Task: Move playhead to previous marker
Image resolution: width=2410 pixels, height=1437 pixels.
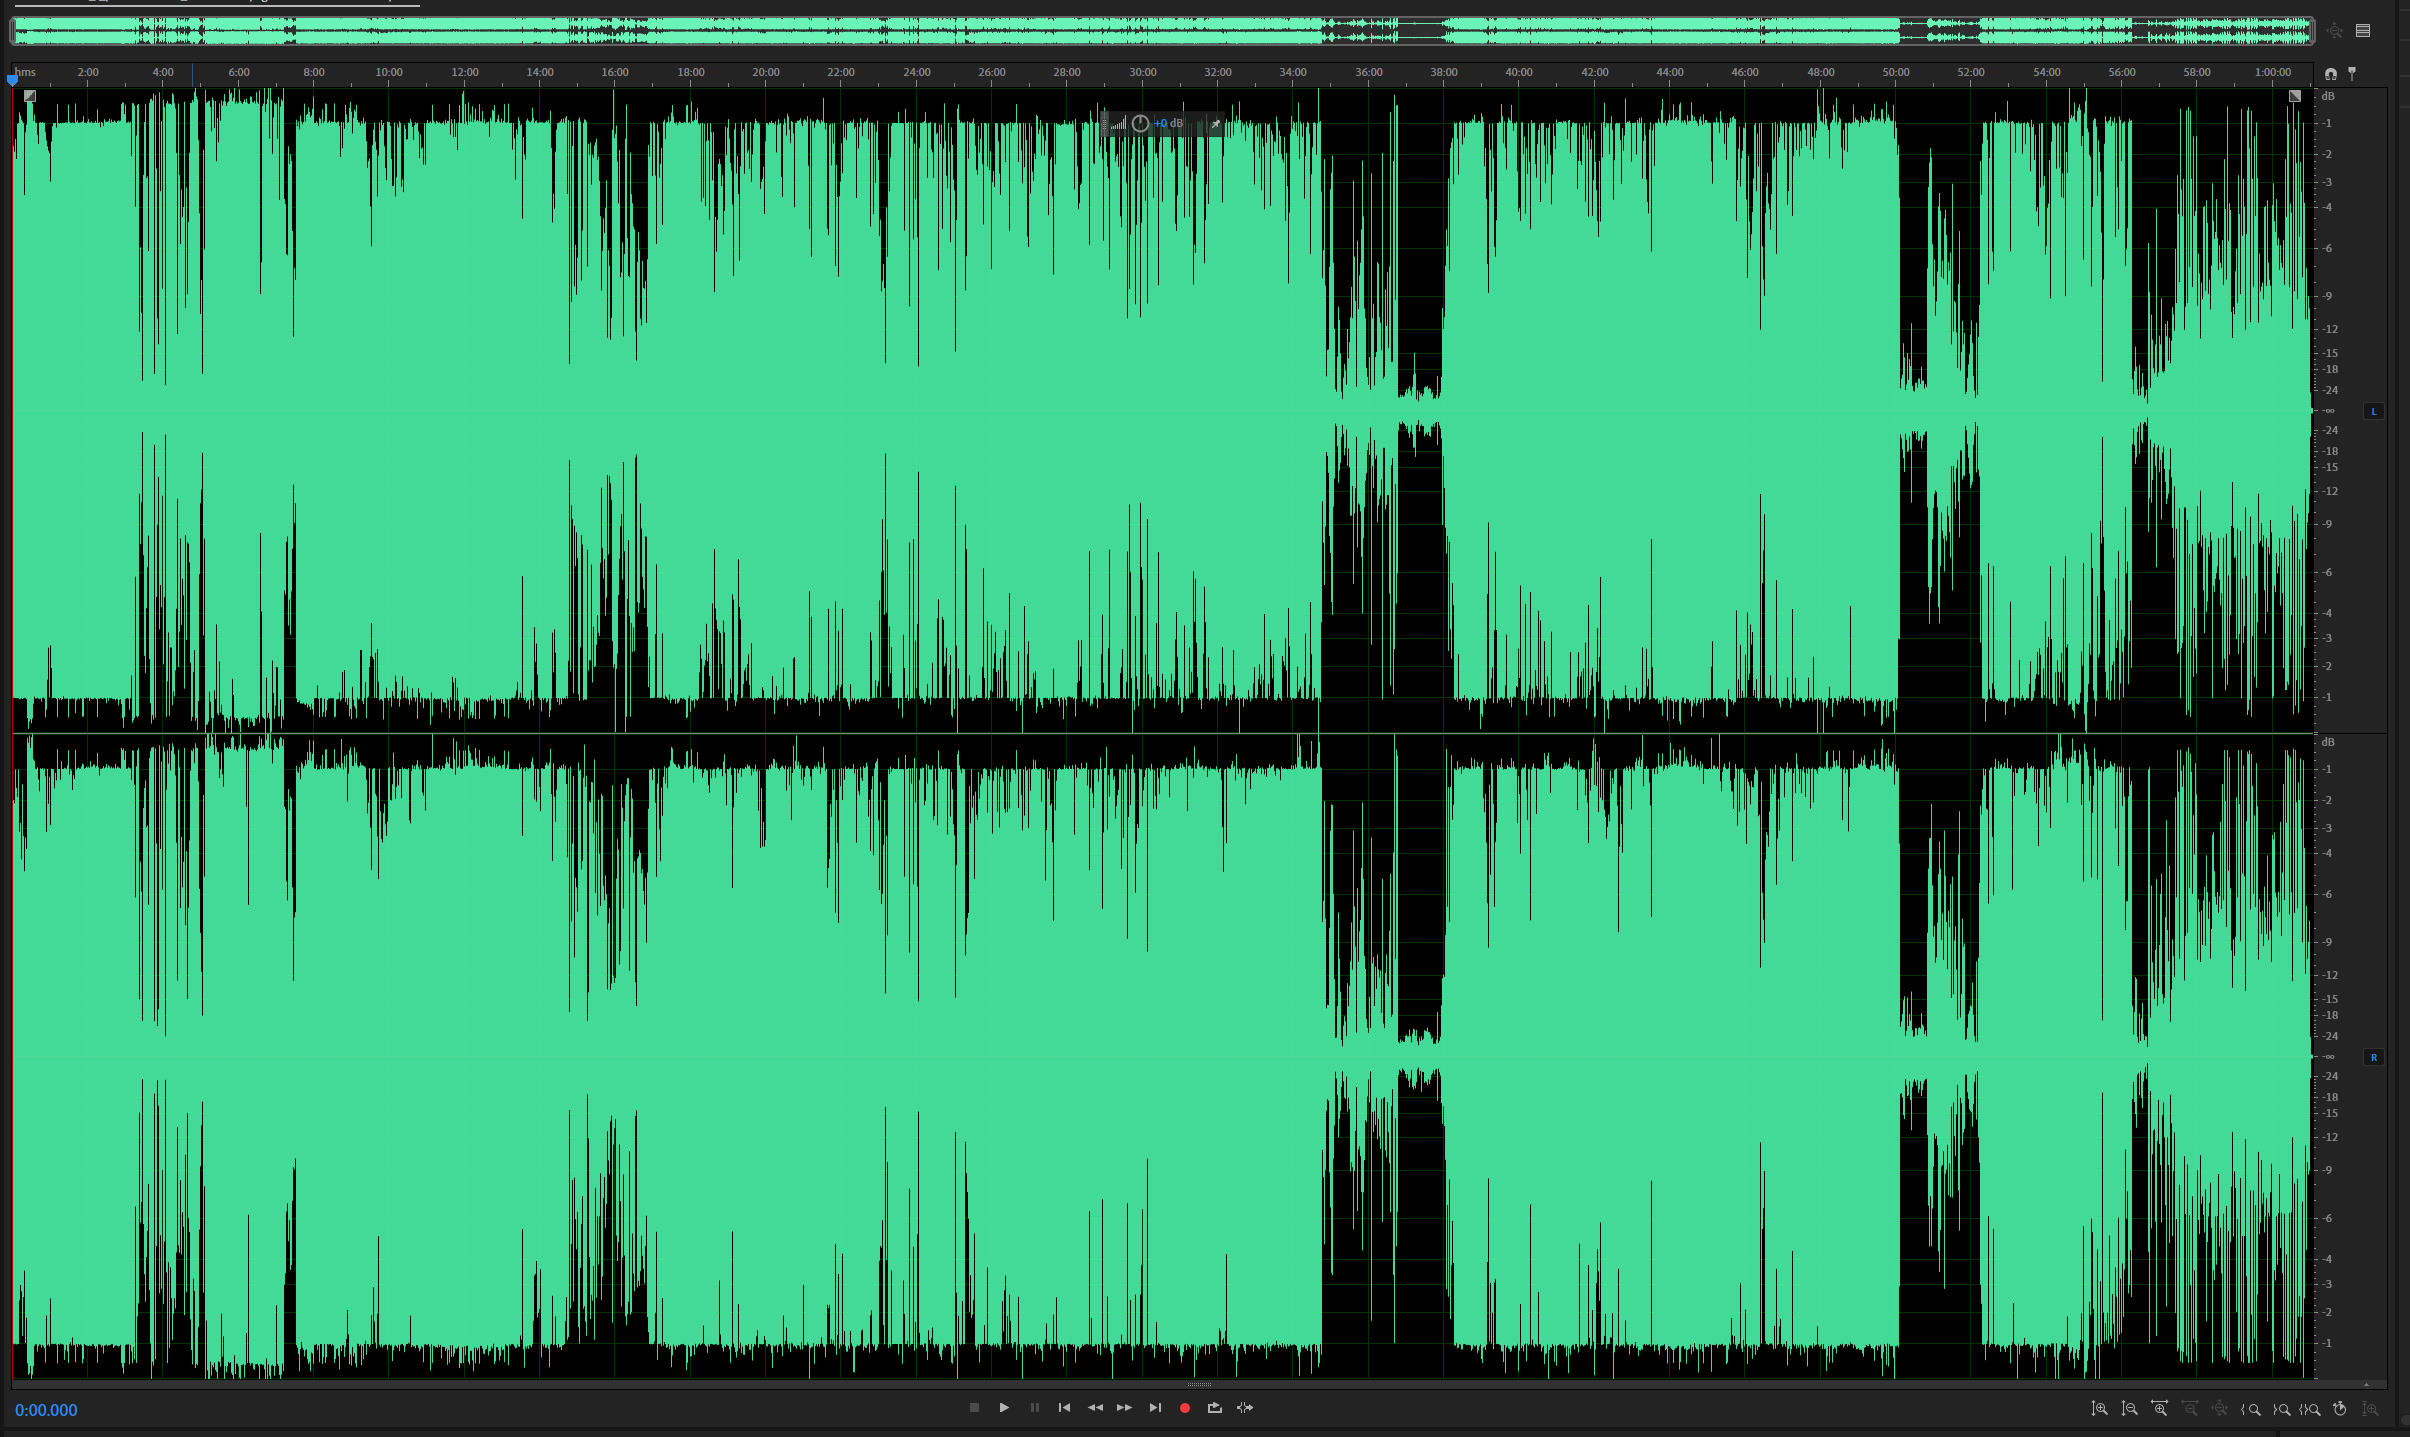Action: click(x=1064, y=1408)
